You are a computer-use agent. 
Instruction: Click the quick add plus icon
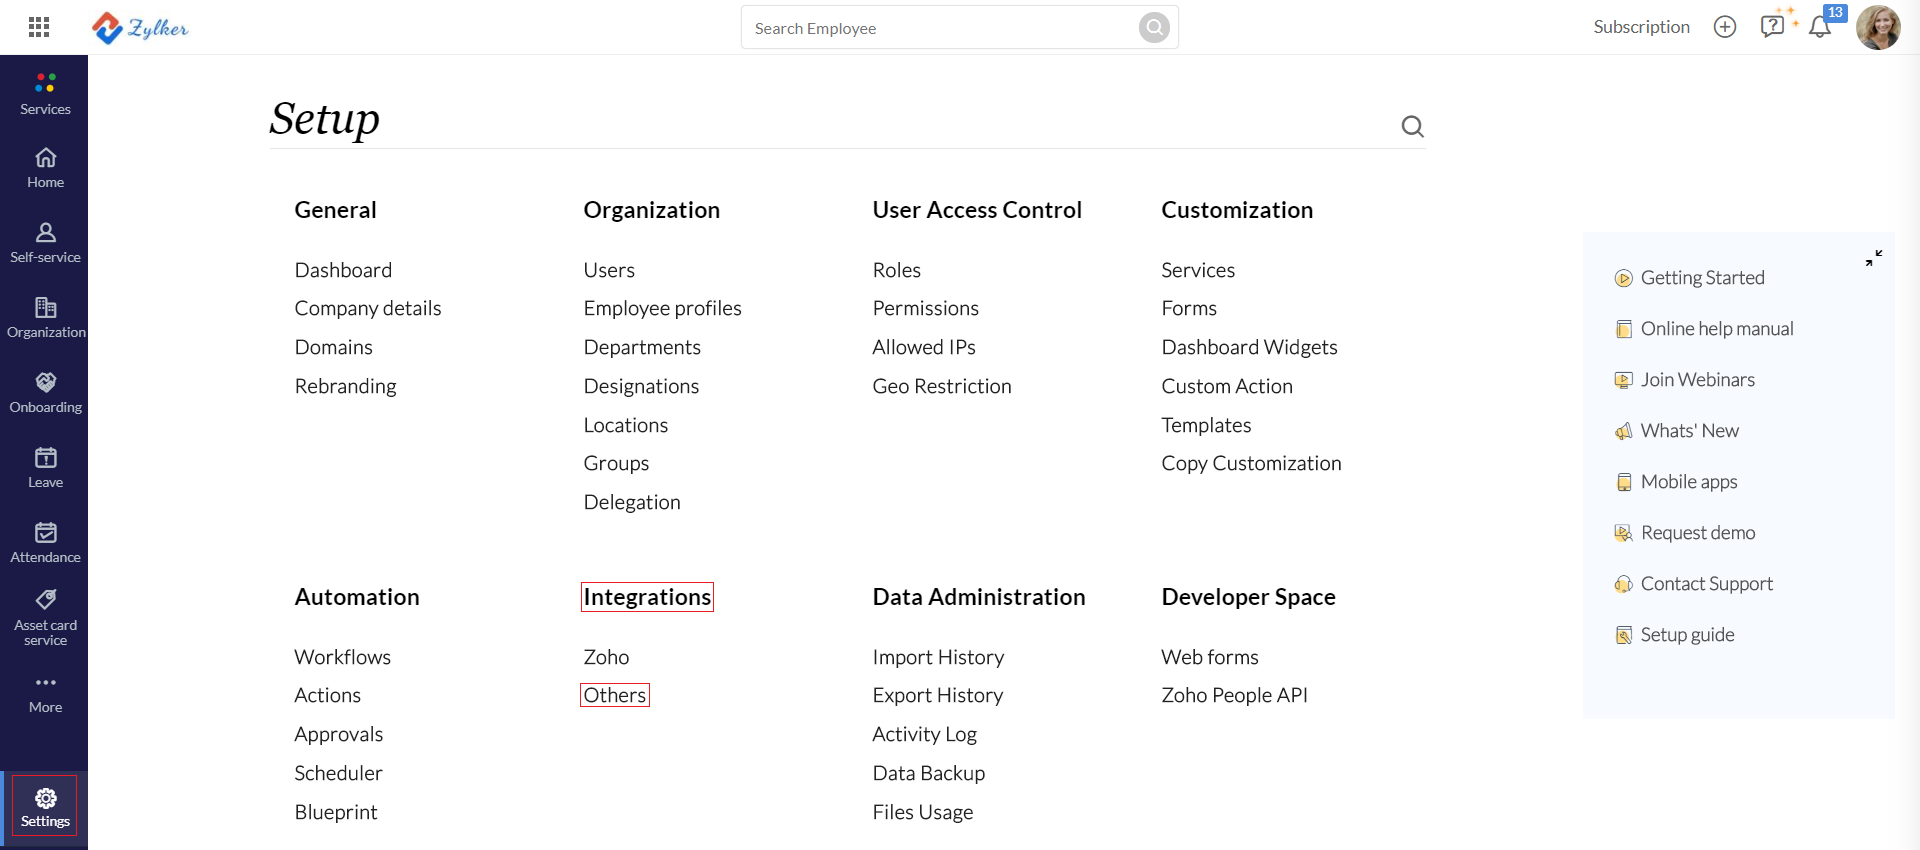pos(1725,27)
